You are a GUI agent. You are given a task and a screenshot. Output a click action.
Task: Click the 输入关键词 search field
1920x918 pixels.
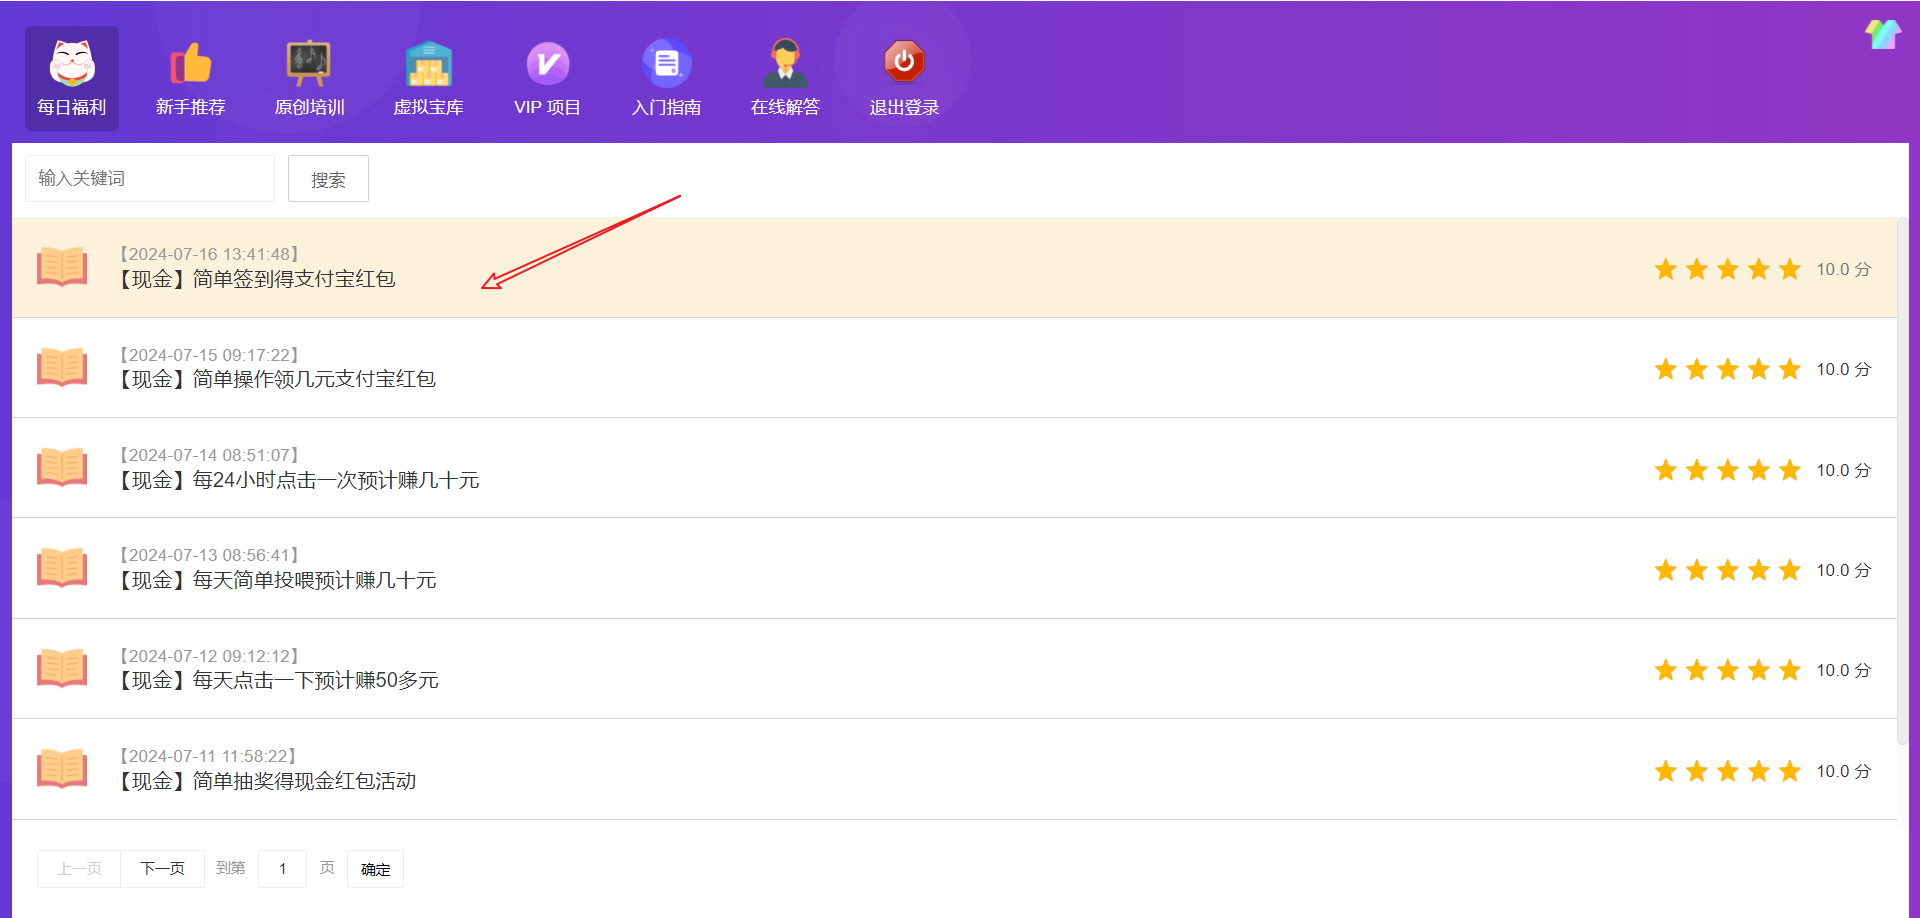coord(150,178)
